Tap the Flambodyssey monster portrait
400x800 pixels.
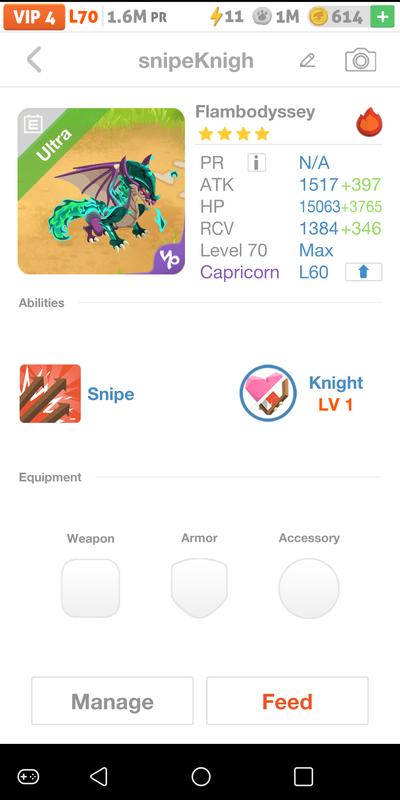[101, 191]
